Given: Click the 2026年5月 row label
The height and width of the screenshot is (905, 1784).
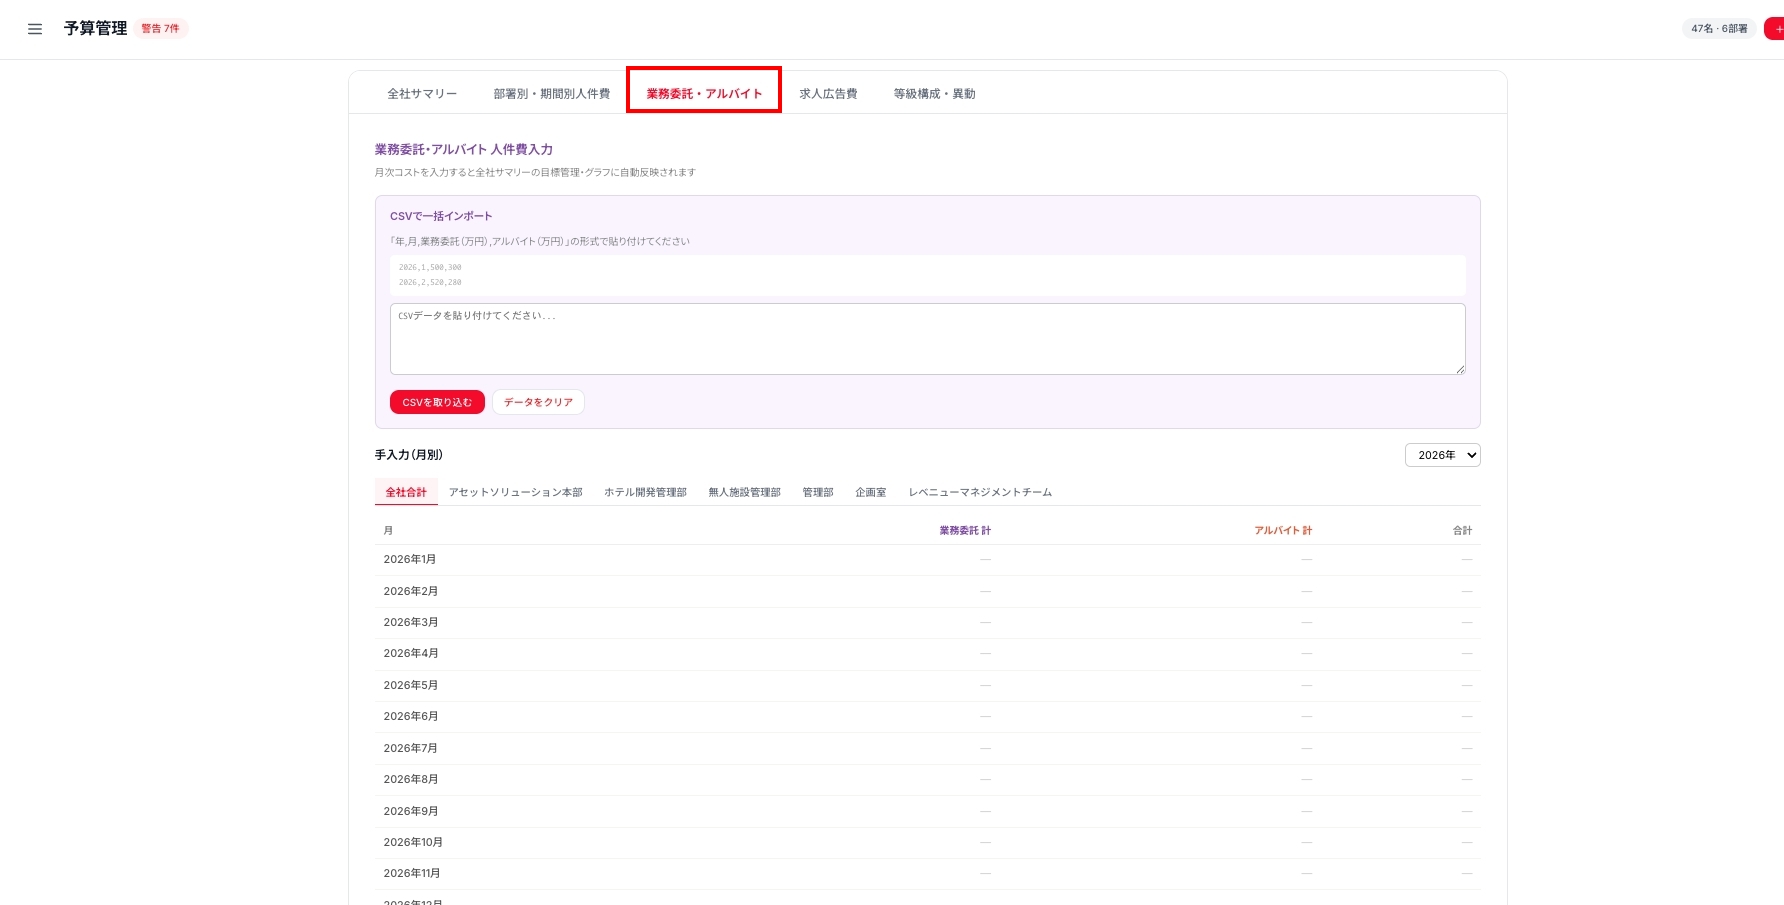Looking at the screenshot, I should coord(411,686).
